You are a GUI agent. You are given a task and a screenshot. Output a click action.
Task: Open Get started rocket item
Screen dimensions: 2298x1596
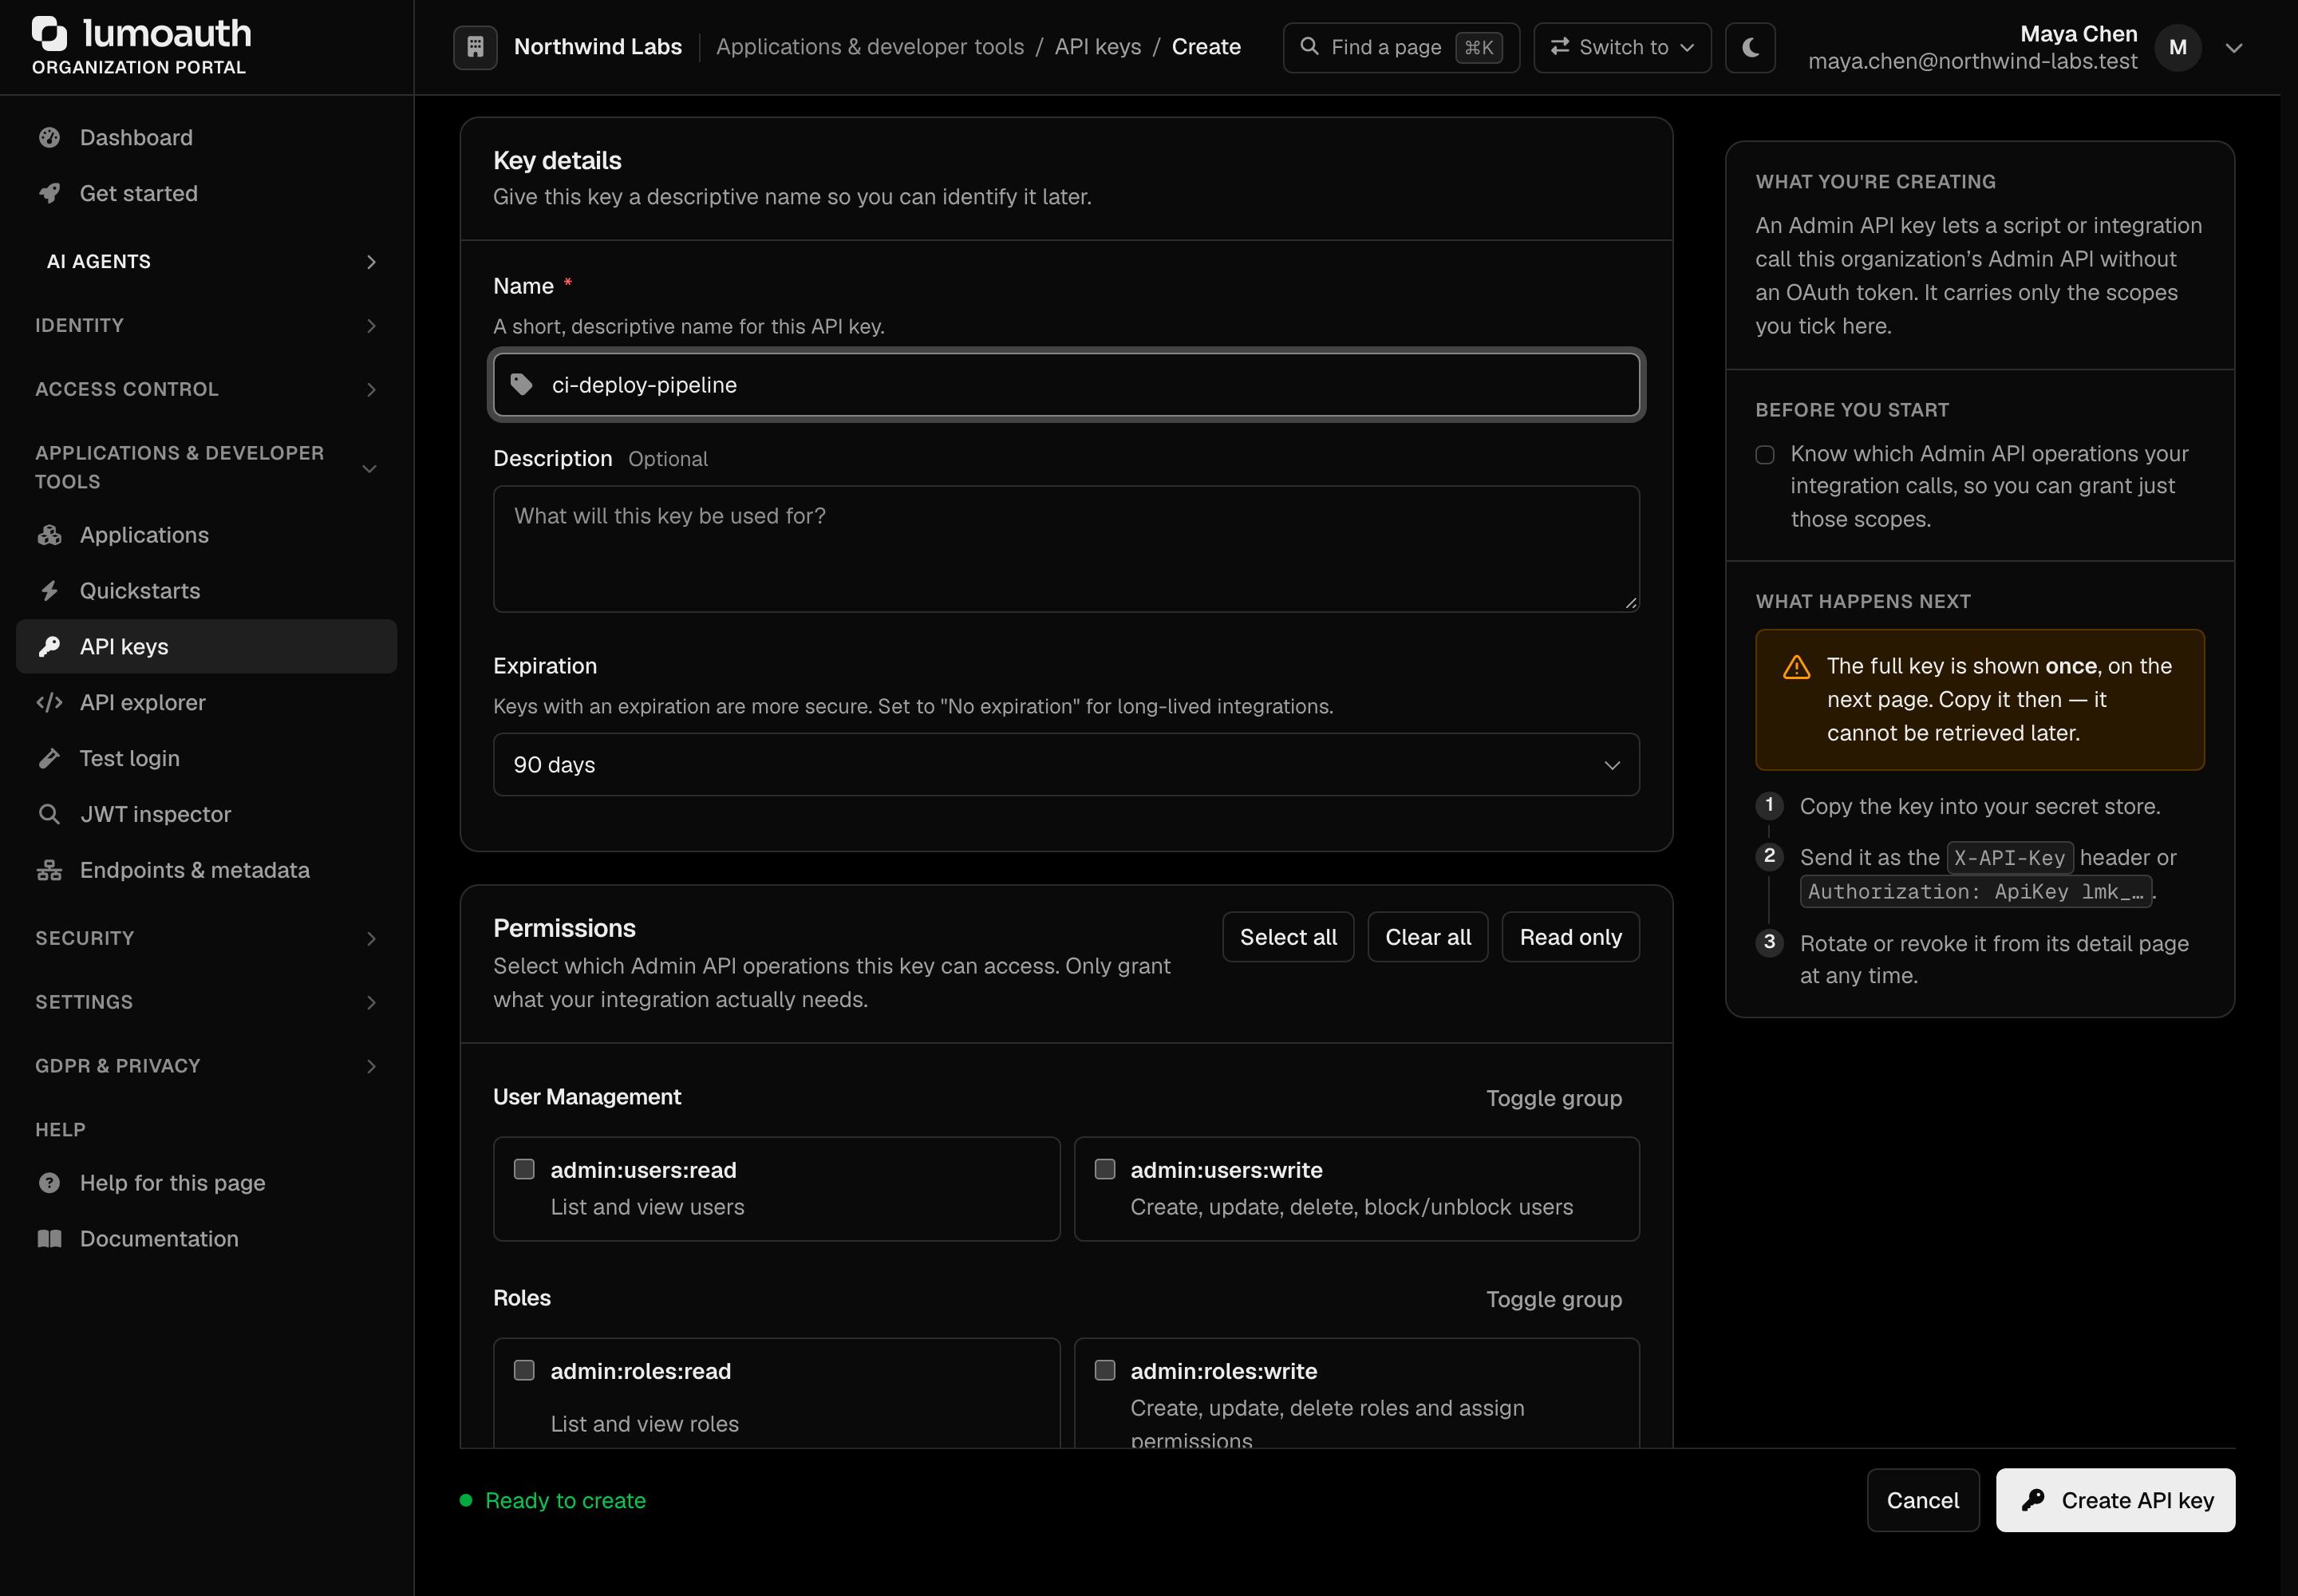pyautogui.click(x=206, y=193)
